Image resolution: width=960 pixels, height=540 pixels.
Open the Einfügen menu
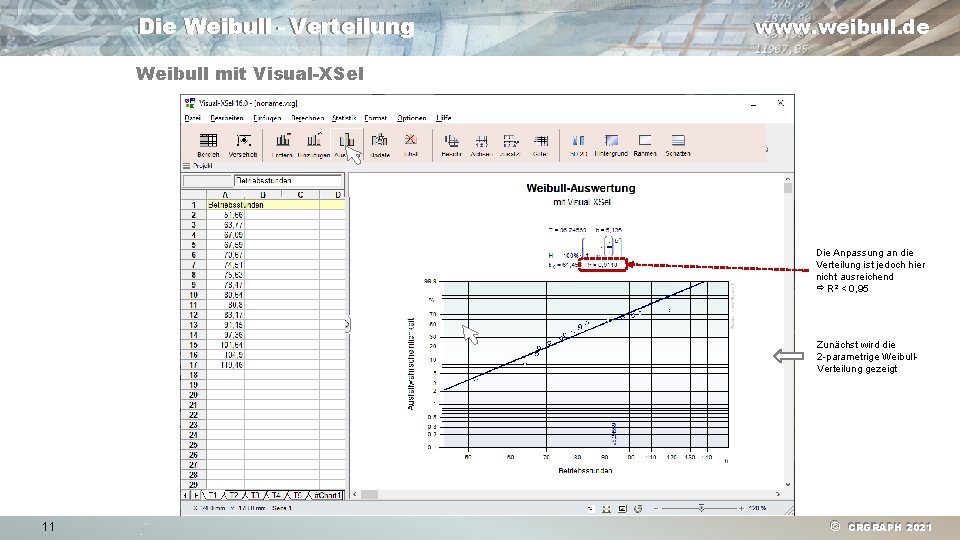tap(267, 118)
